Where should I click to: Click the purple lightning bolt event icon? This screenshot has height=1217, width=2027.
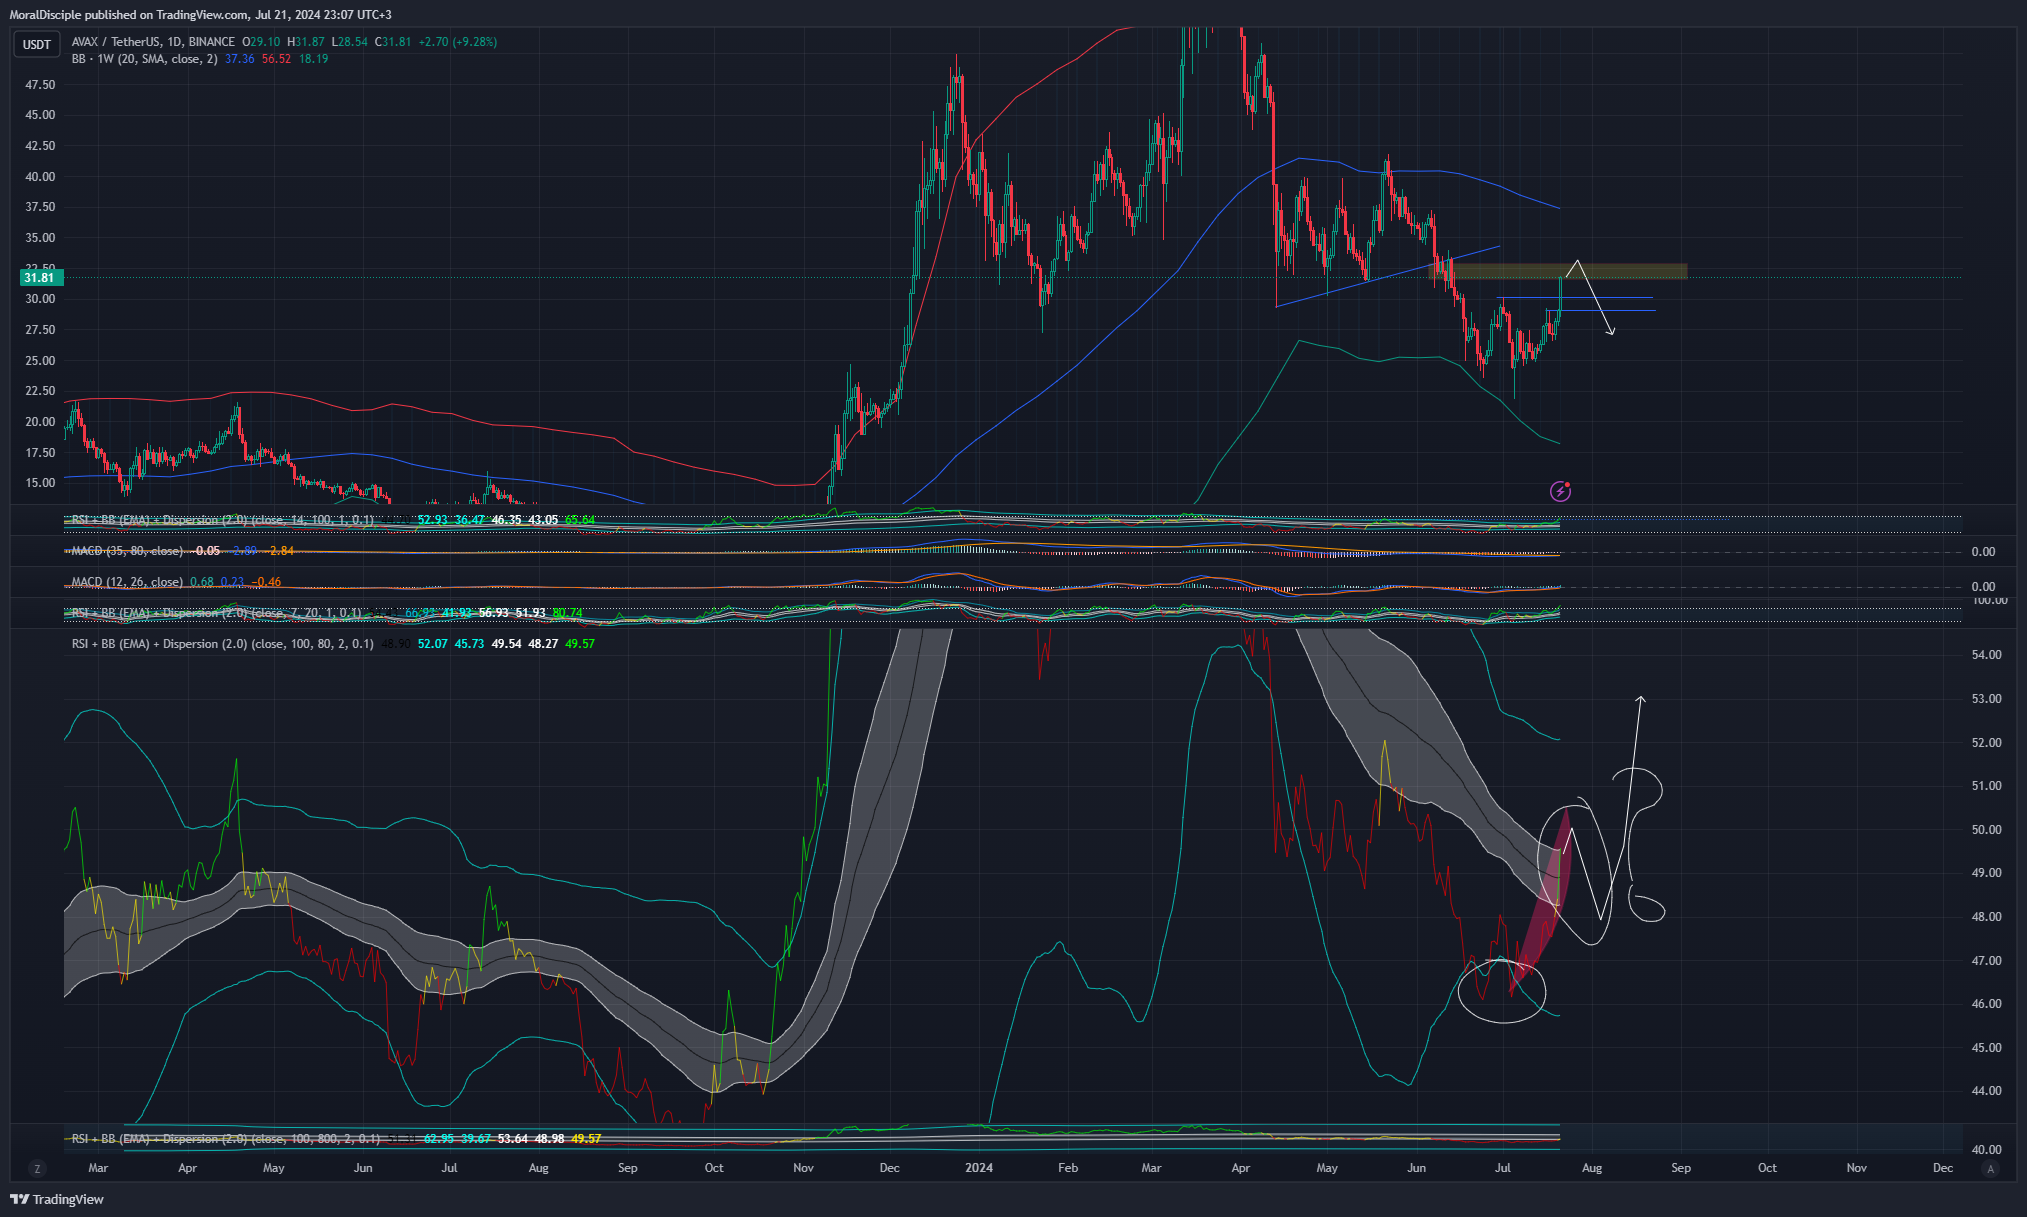1560,490
